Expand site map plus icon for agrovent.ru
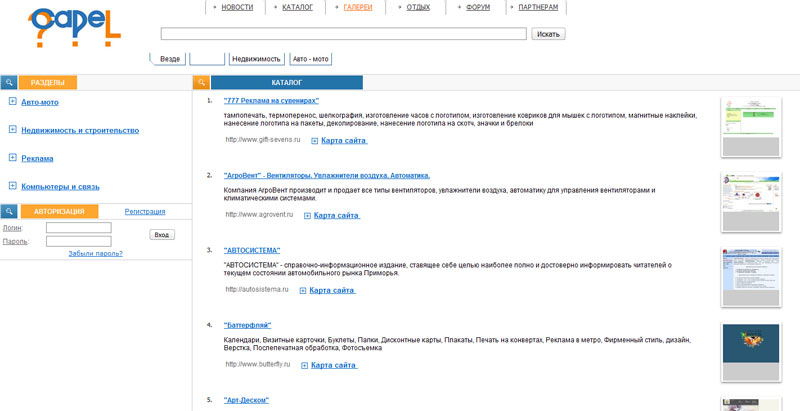This screenshot has width=800, height=411. [x=308, y=216]
